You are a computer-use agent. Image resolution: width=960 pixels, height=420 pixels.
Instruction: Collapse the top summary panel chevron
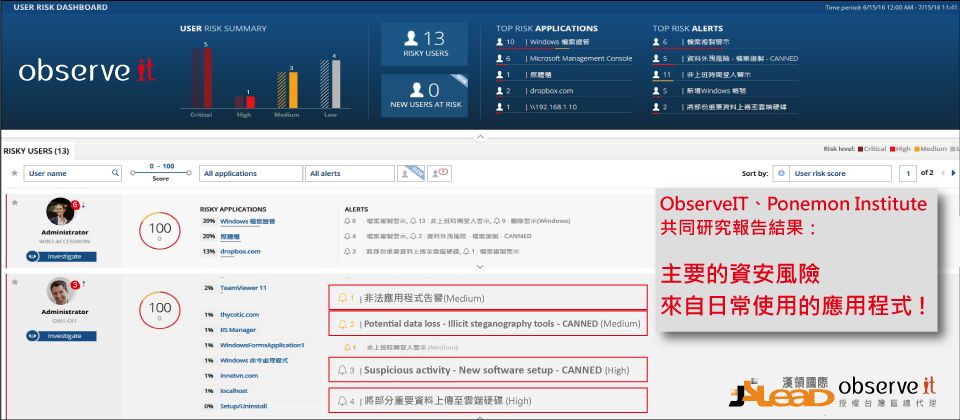(x=480, y=134)
